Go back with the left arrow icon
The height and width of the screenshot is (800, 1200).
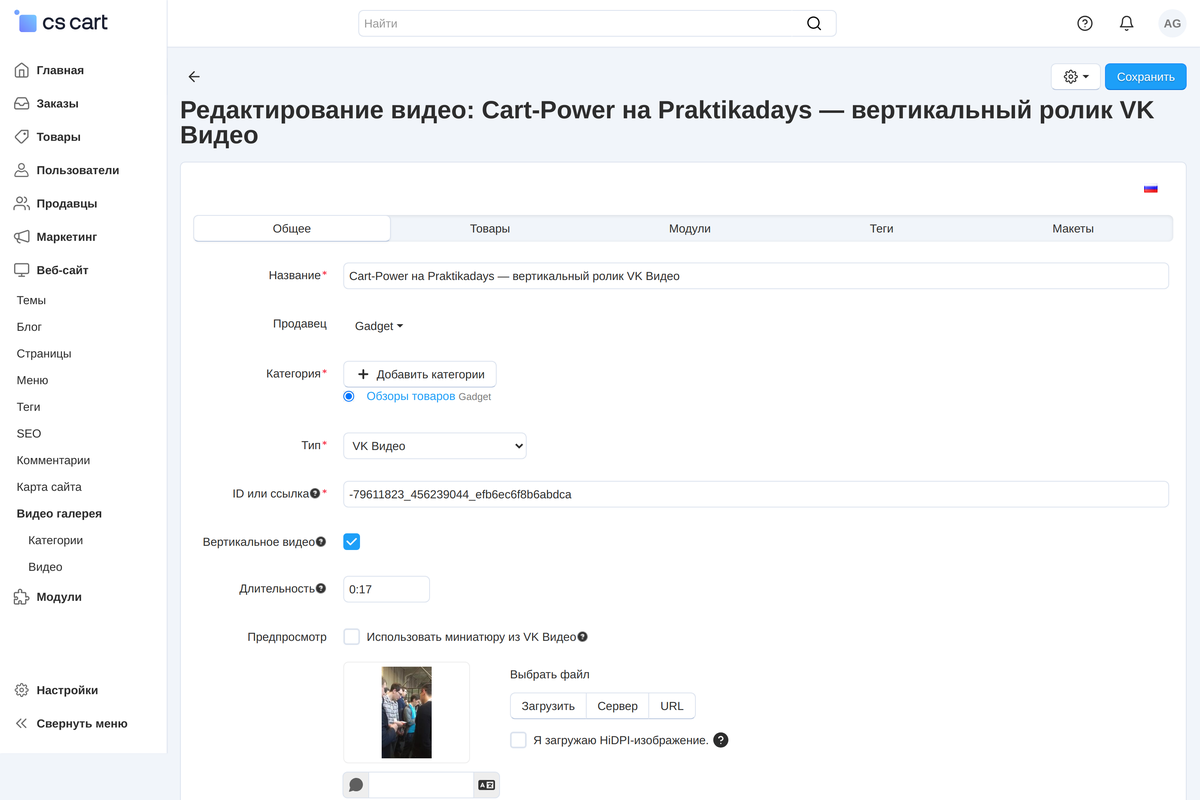click(x=194, y=77)
